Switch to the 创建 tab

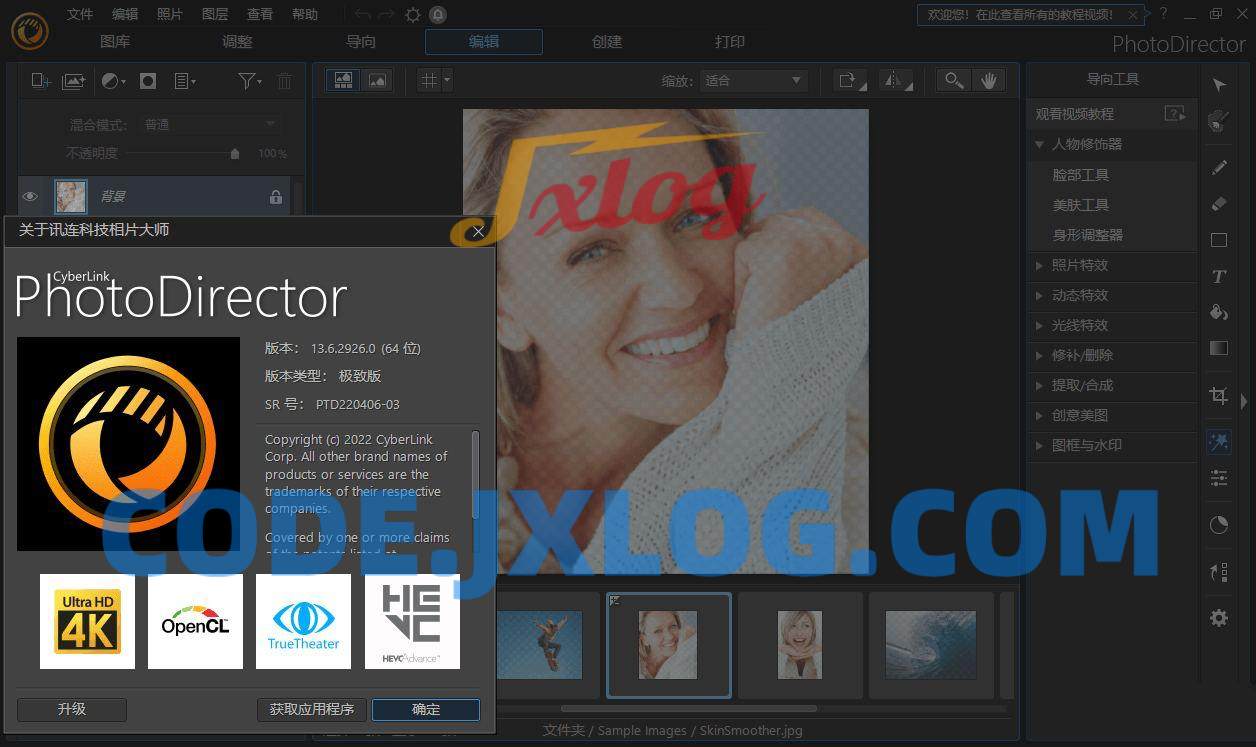(607, 42)
